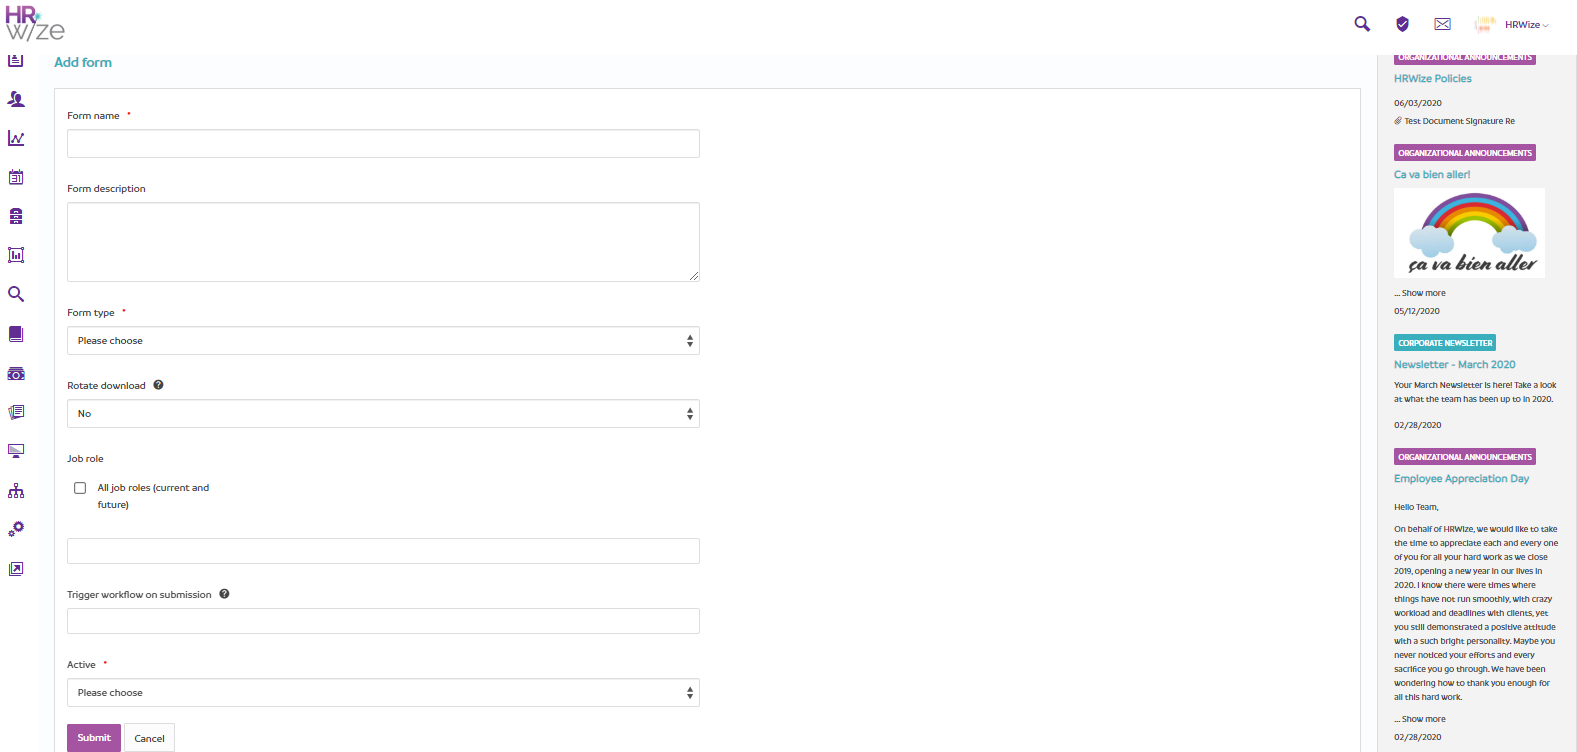Image resolution: width=1577 pixels, height=752 pixels.
Task: Open the Rotate download dropdown
Action: [x=383, y=413]
